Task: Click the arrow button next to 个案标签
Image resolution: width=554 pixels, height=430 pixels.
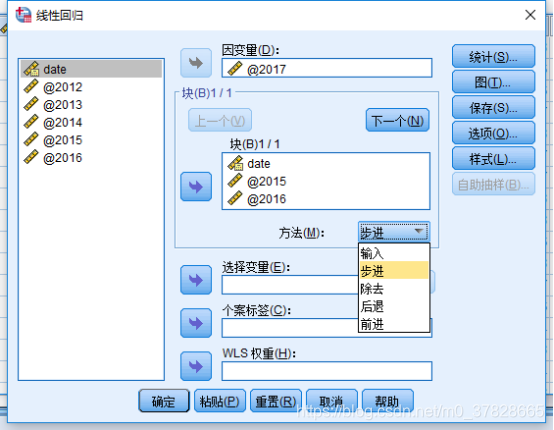Action: tap(196, 323)
